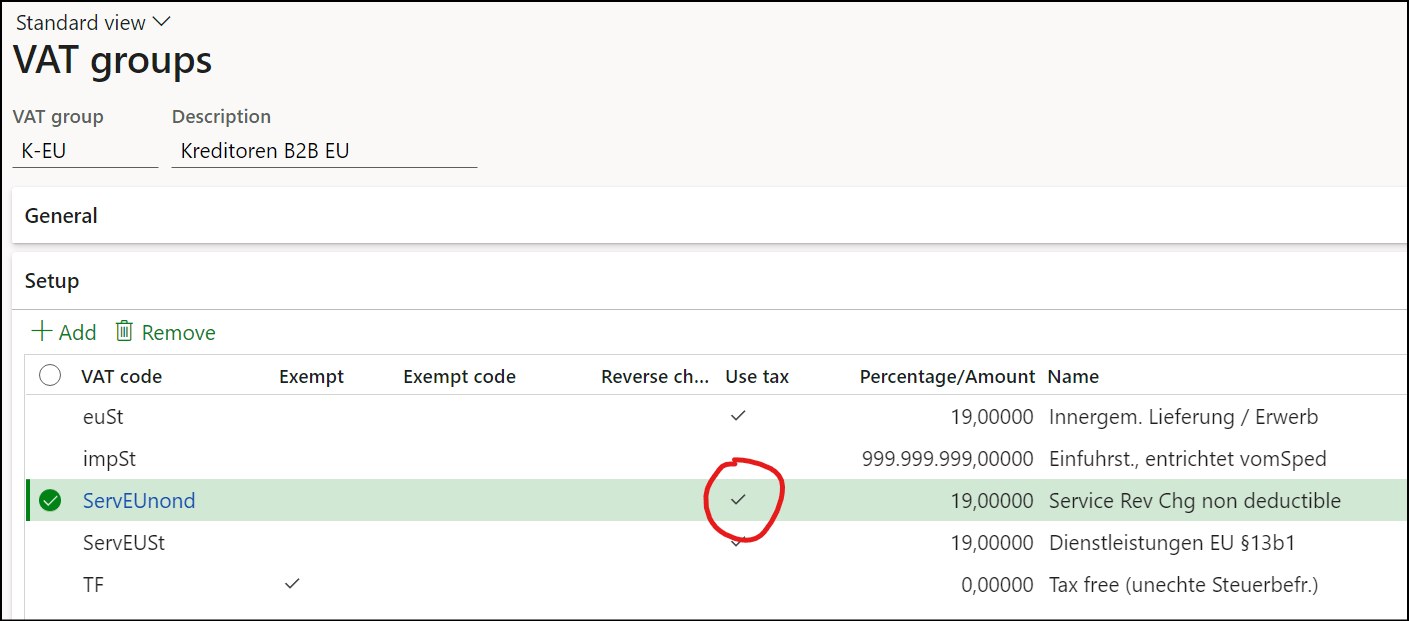Open the ServEUnond VAT code link
The width and height of the screenshot is (1409, 621).
[x=138, y=500]
